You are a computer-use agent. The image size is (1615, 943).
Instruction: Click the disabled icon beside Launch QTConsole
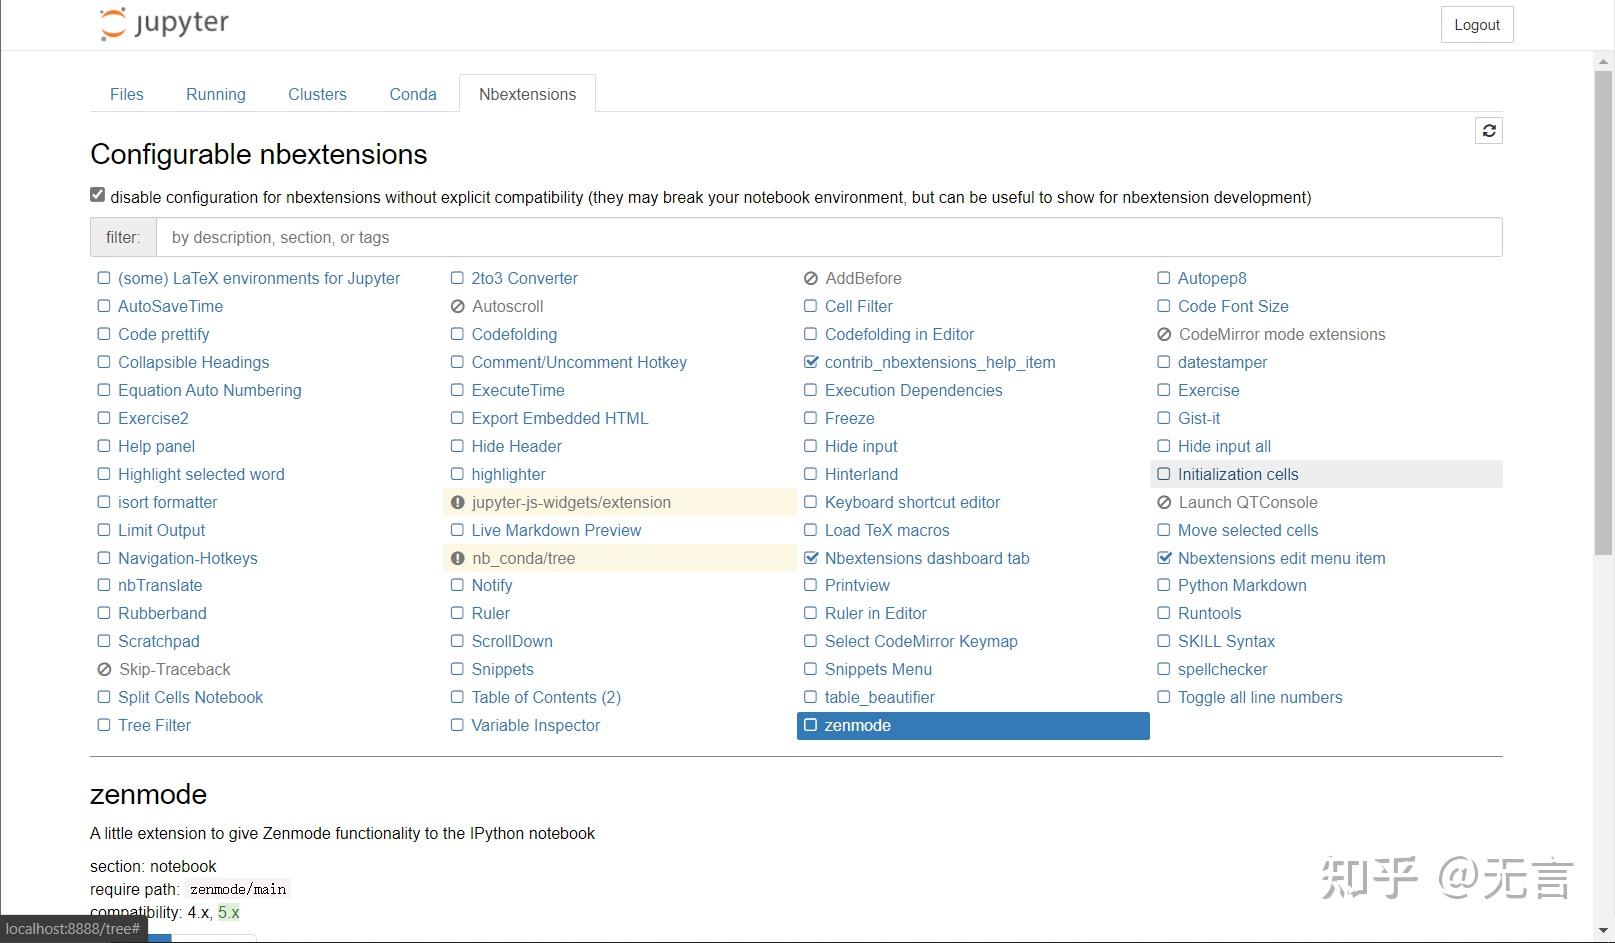[x=1164, y=503]
